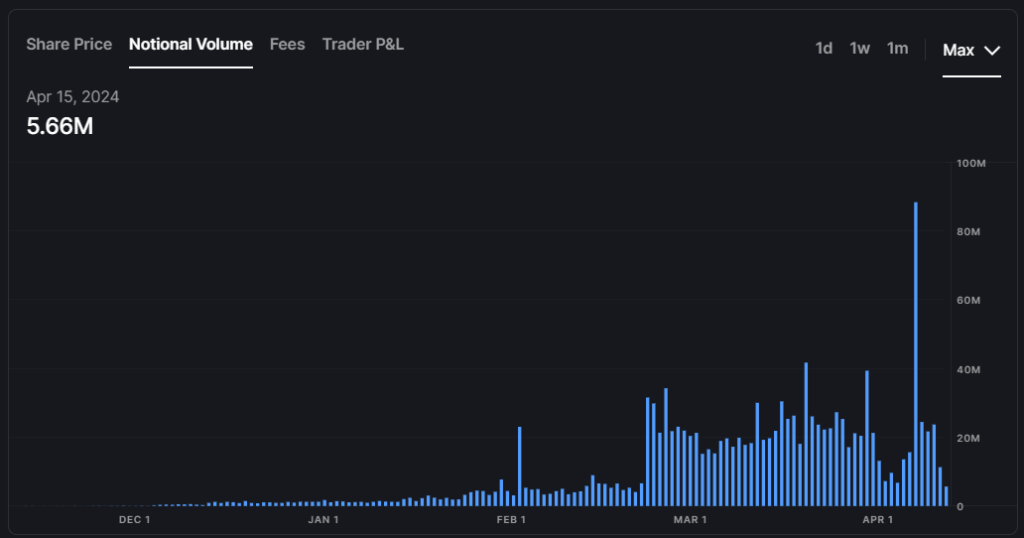Switch to the Trader P&L tab
Screen dimensions: 1024x538
tap(363, 45)
